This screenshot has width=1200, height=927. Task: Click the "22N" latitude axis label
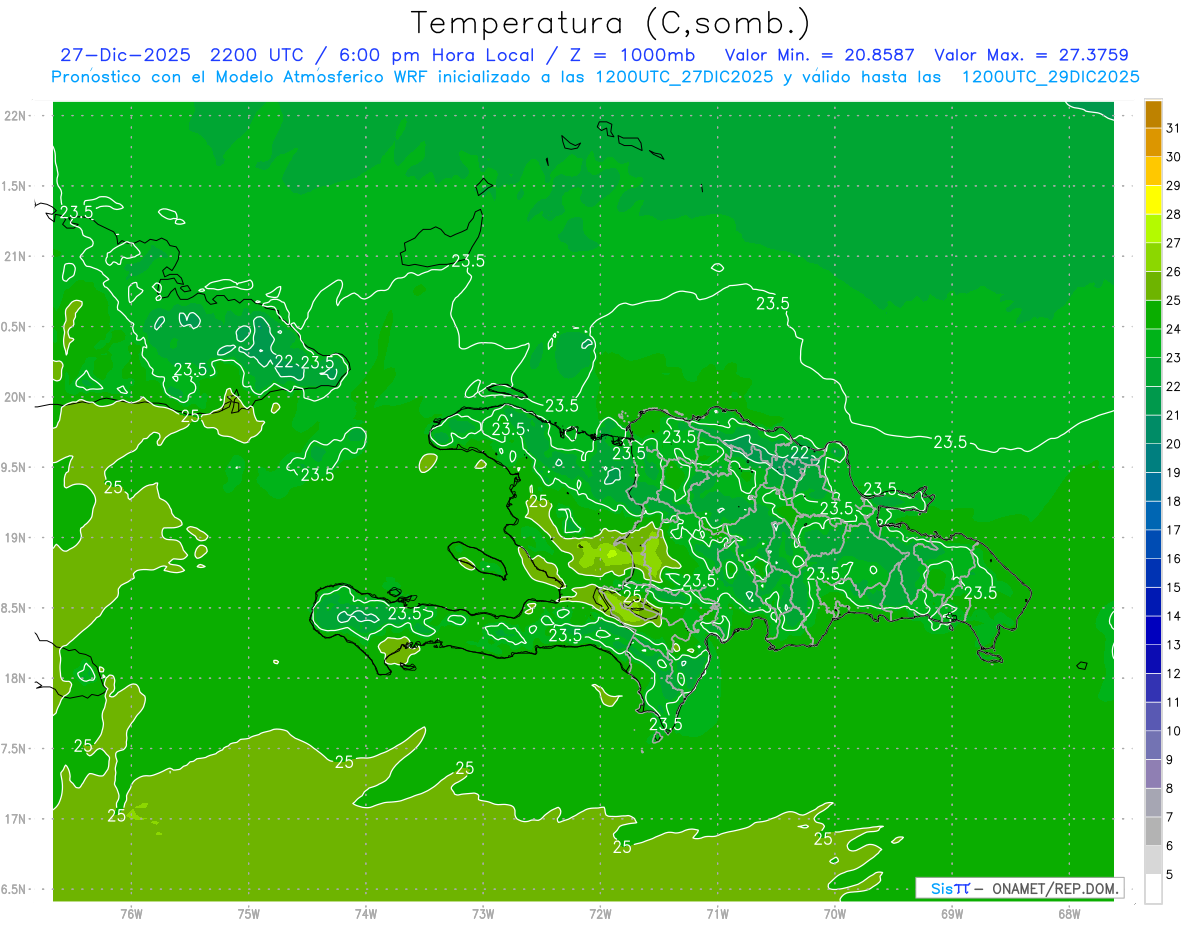coord(16,115)
